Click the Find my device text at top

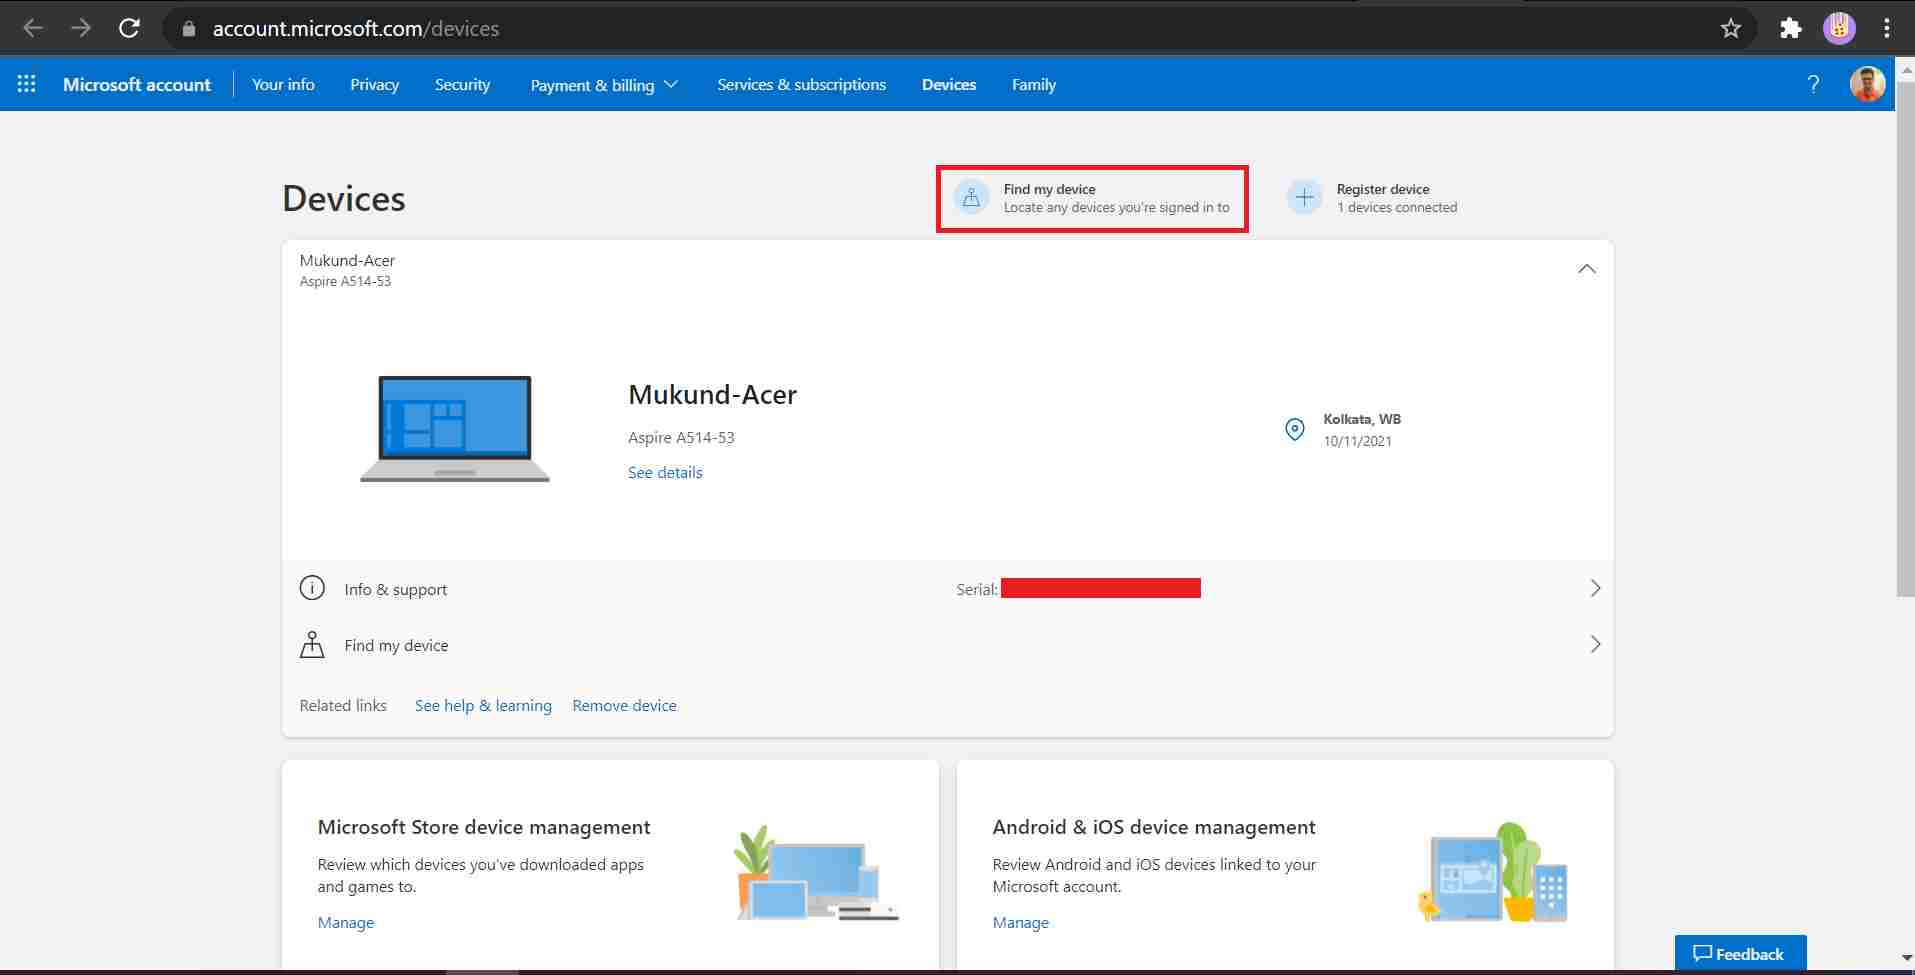tap(1049, 189)
